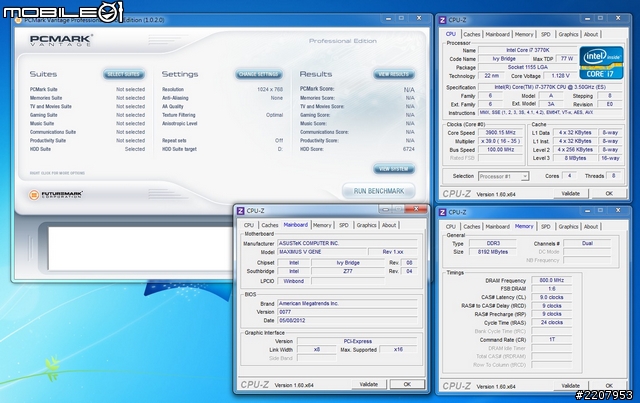Viewport: 640px width, 403px height.
Task: Open Caches tab in the Memory window
Action: [x=472, y=226]
